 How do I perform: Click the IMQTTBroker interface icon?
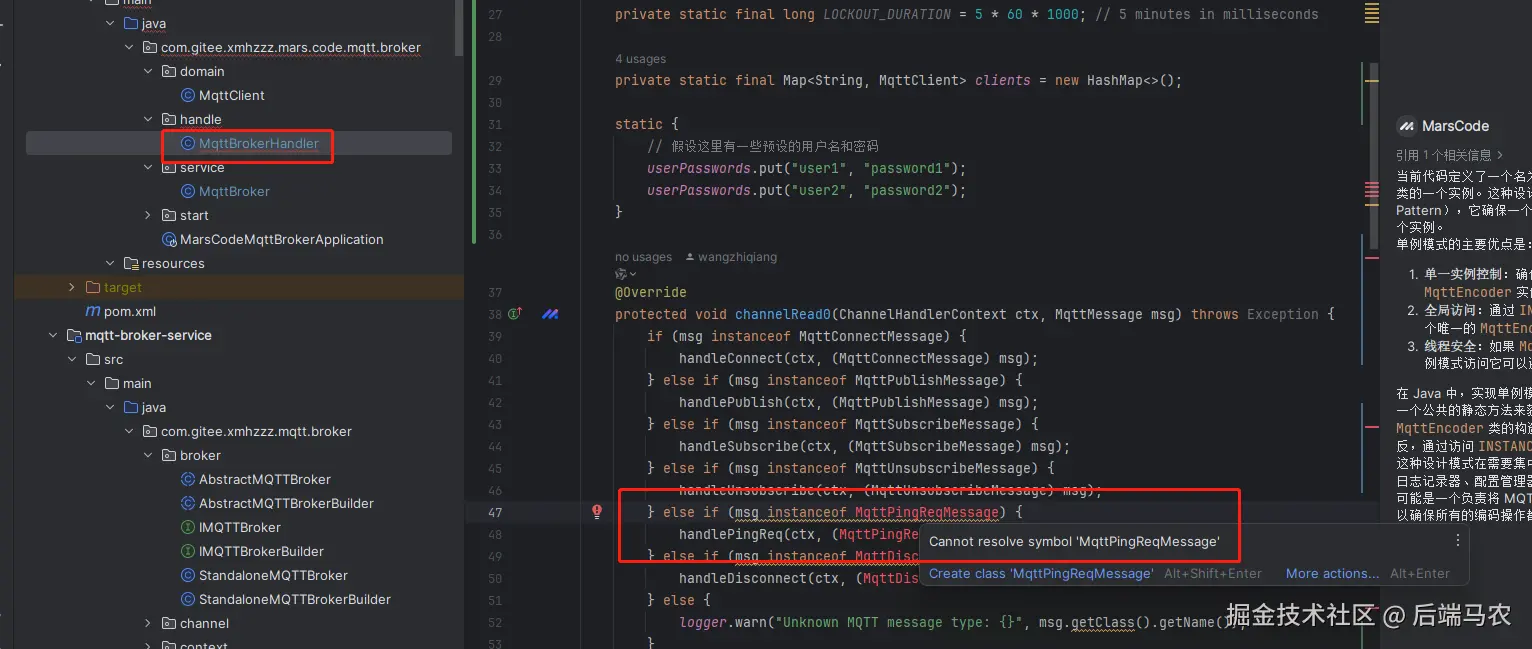click(x=187, y=527)
